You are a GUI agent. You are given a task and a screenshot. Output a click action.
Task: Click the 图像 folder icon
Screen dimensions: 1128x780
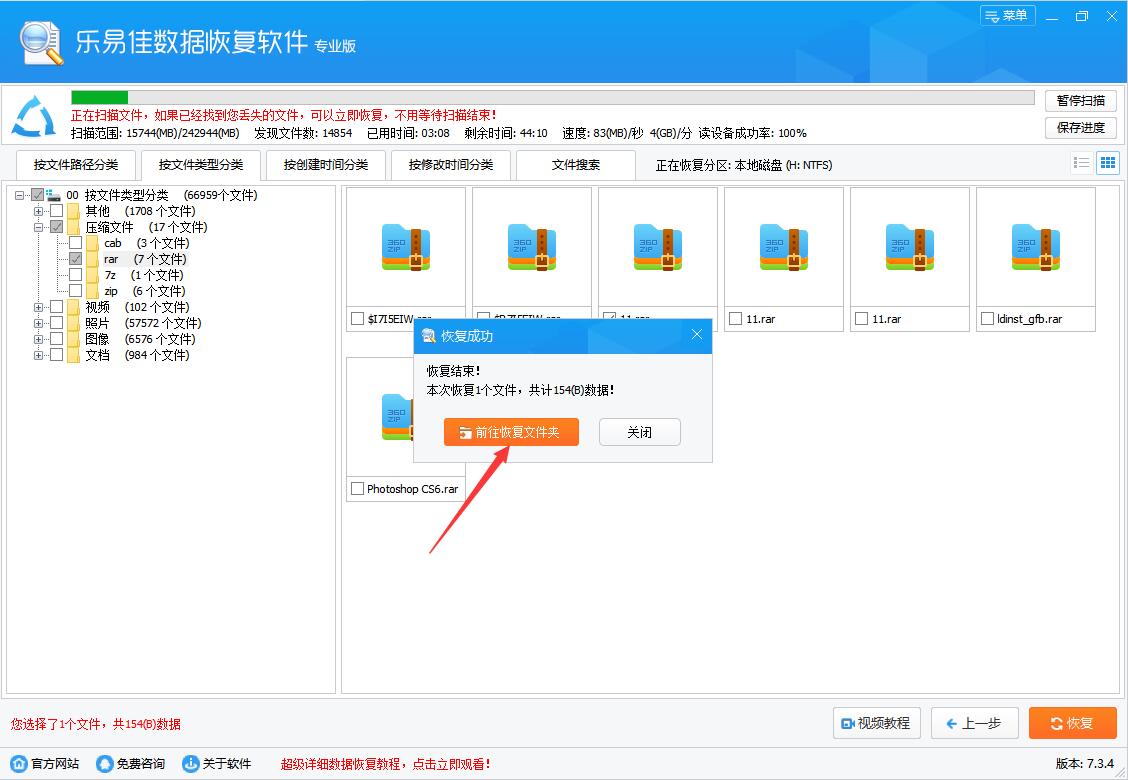coord(73,339)
